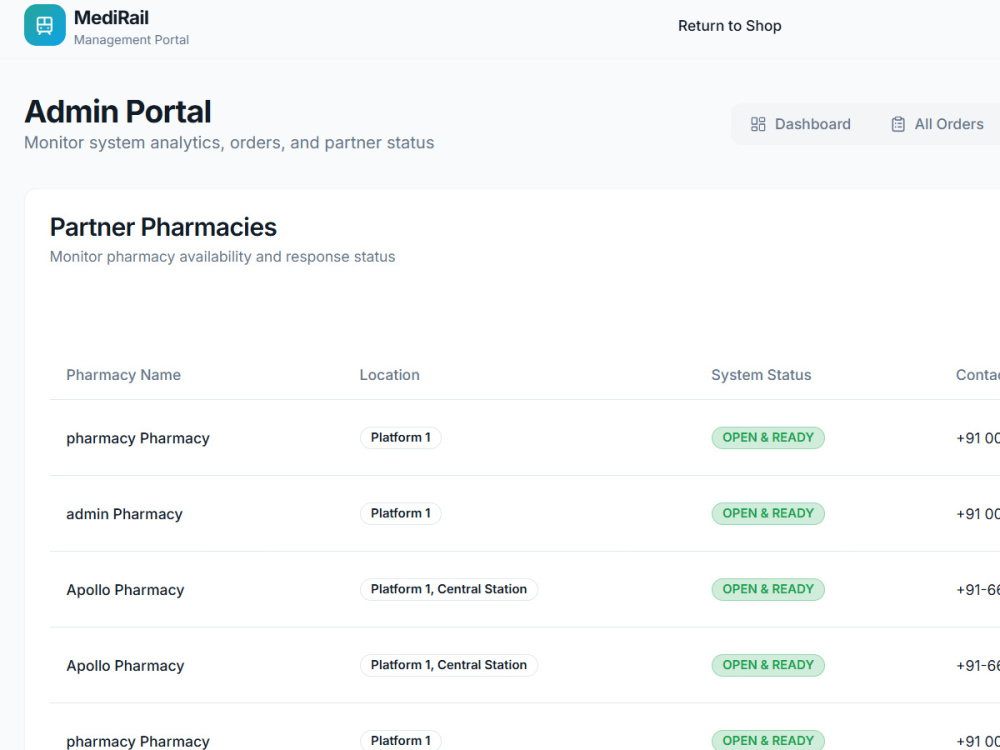Follow the Return to Shop link
This screenshot has height=750, width=1000.
point(730,26)
